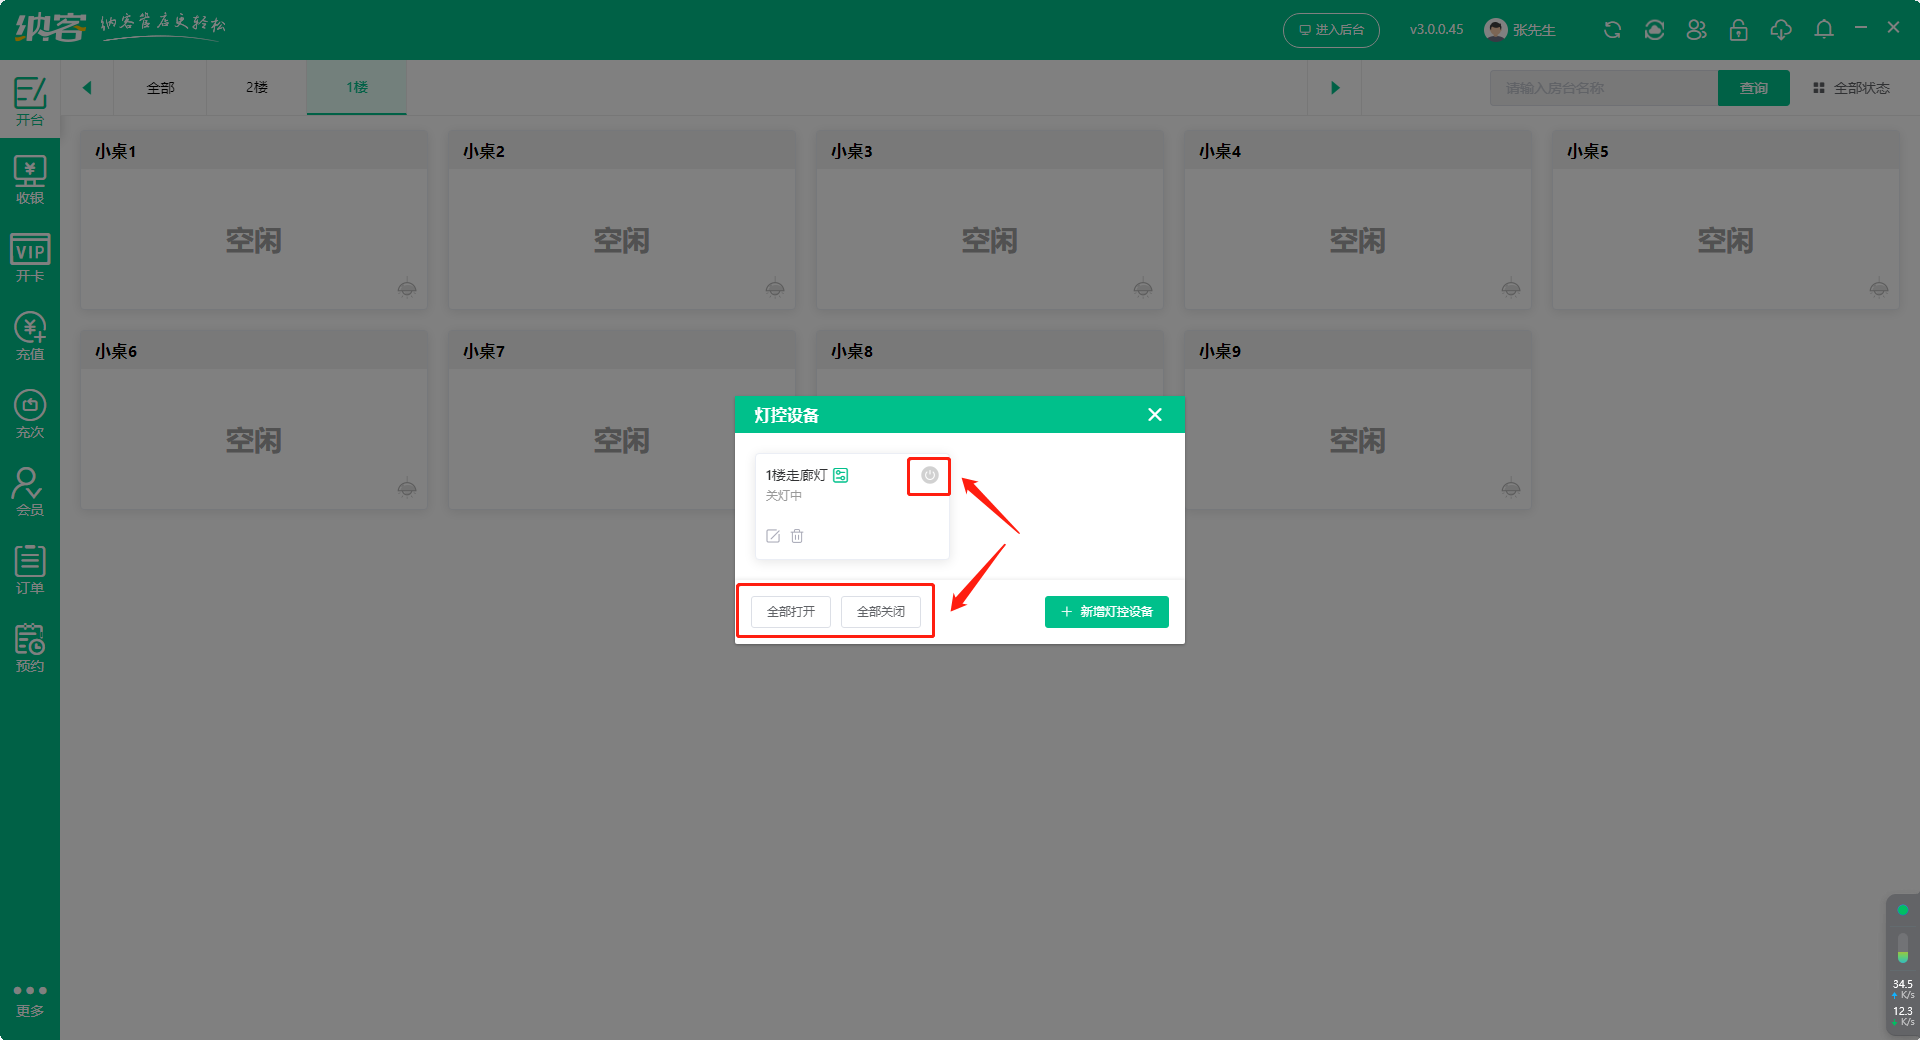Switch to the 2楼 tab
The height and width of the screenshot is (1040, 1920).
pyautogui.click(x=257, y=88)
